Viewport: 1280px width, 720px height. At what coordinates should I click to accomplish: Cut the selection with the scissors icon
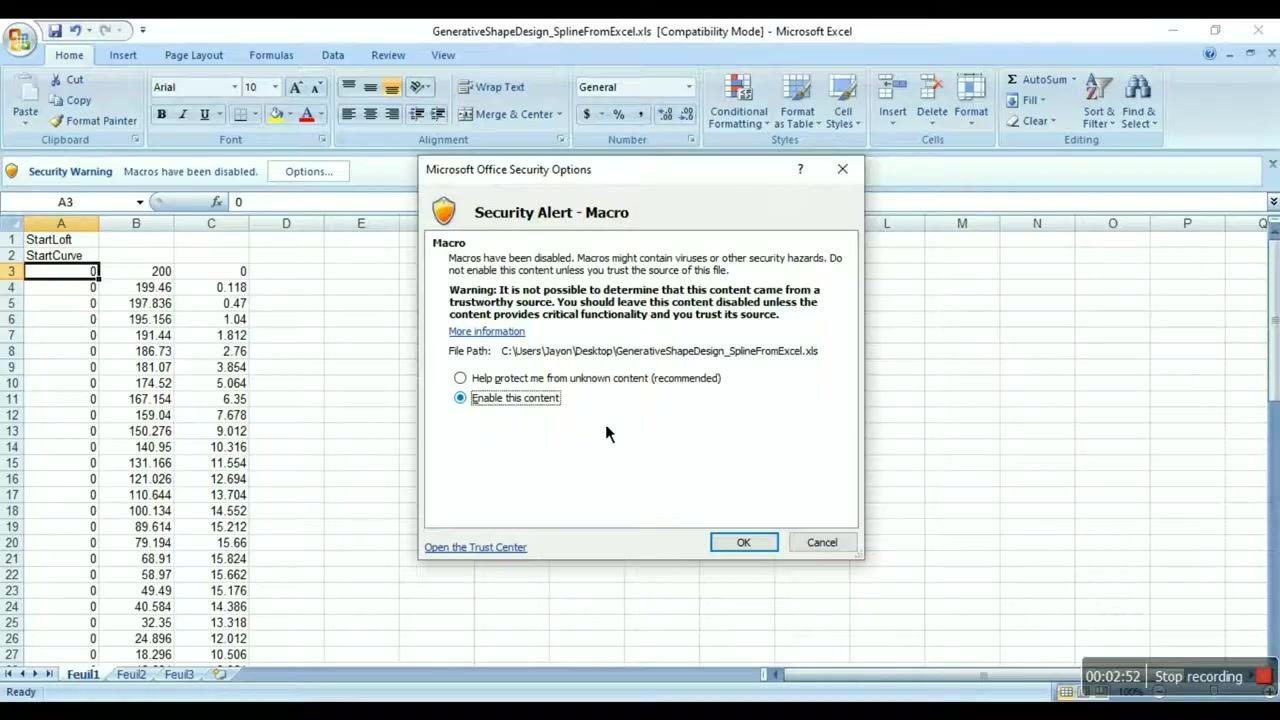[x=56, y=79]
